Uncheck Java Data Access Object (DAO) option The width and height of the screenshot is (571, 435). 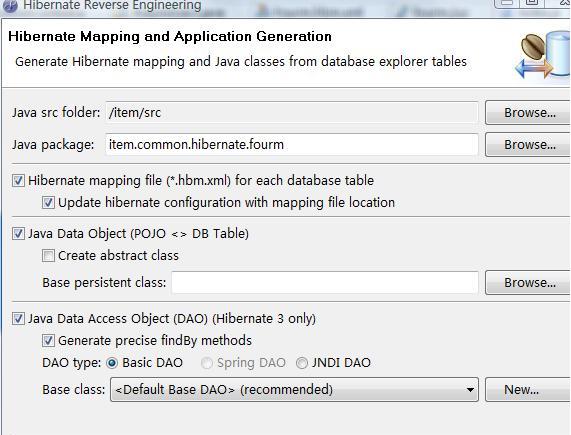[x=18, y=319]
